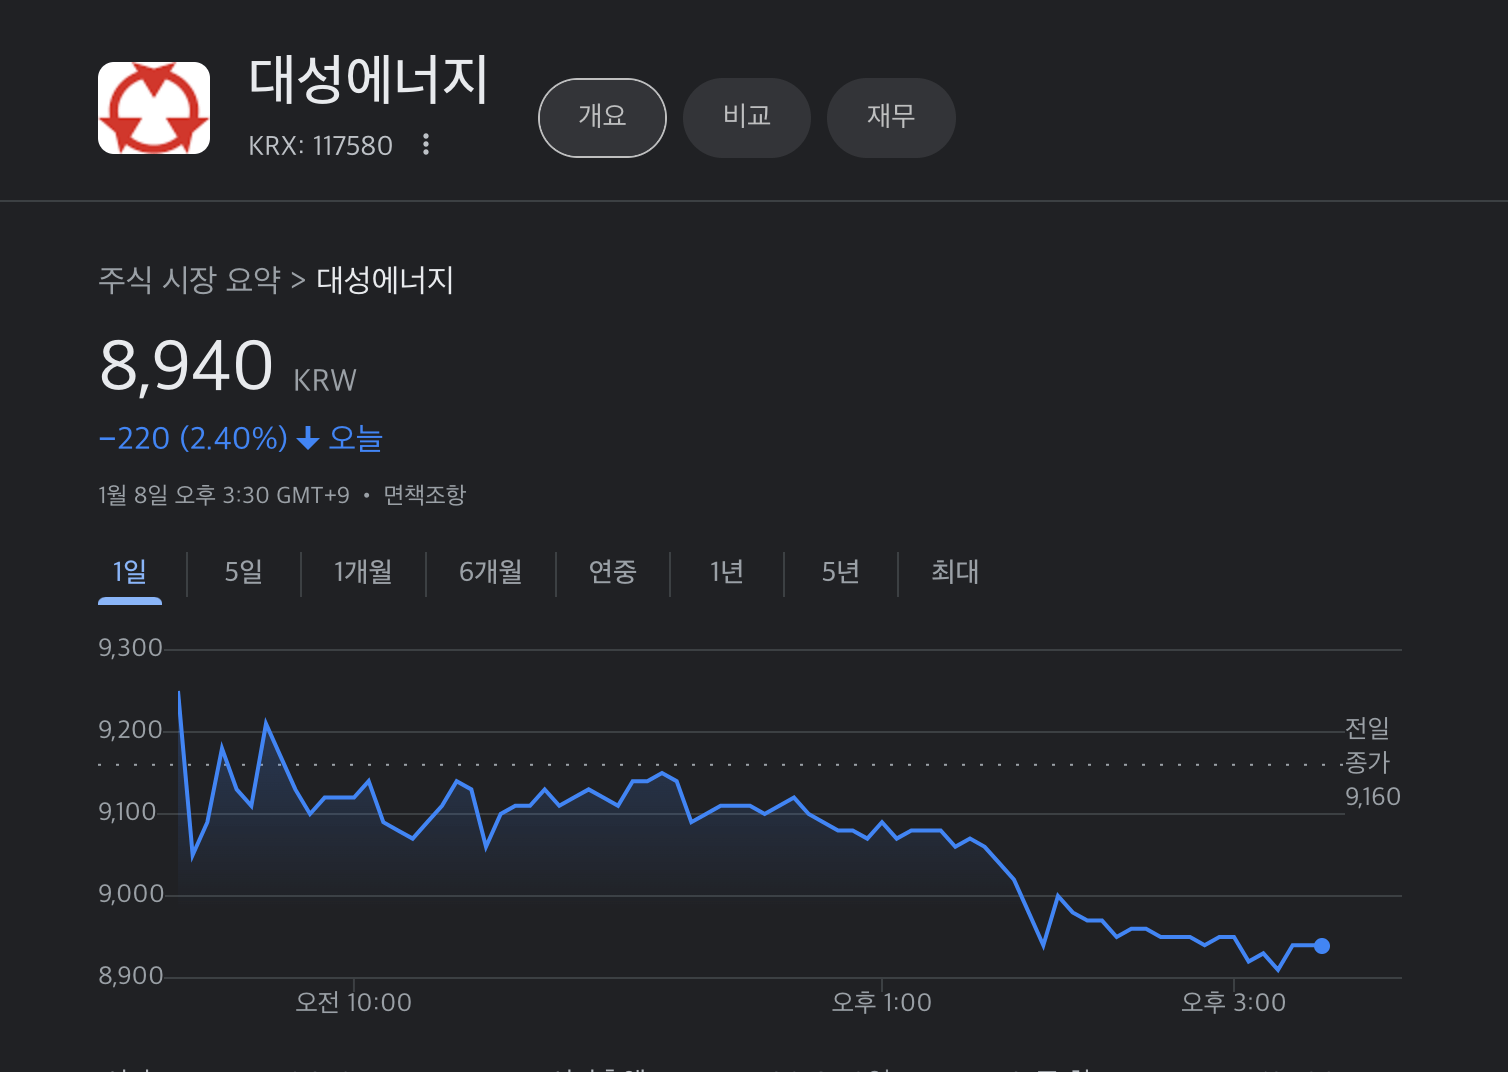Switch to the 6개월 chart tab
Screen dimensions: 1508x1072
pyautogui.click(x=491, y=572)
